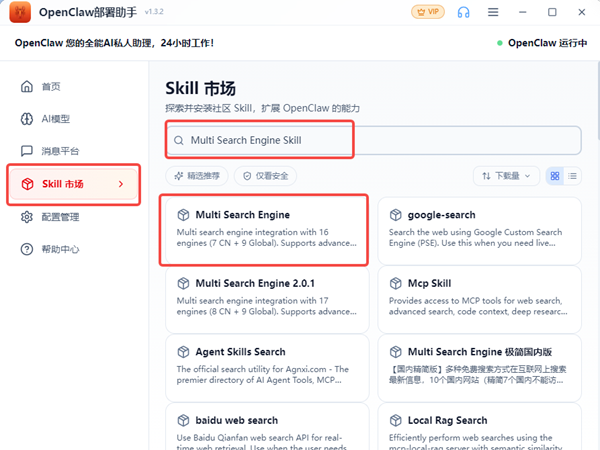Open the Agent Skills Search card

[x=267, y=368]
